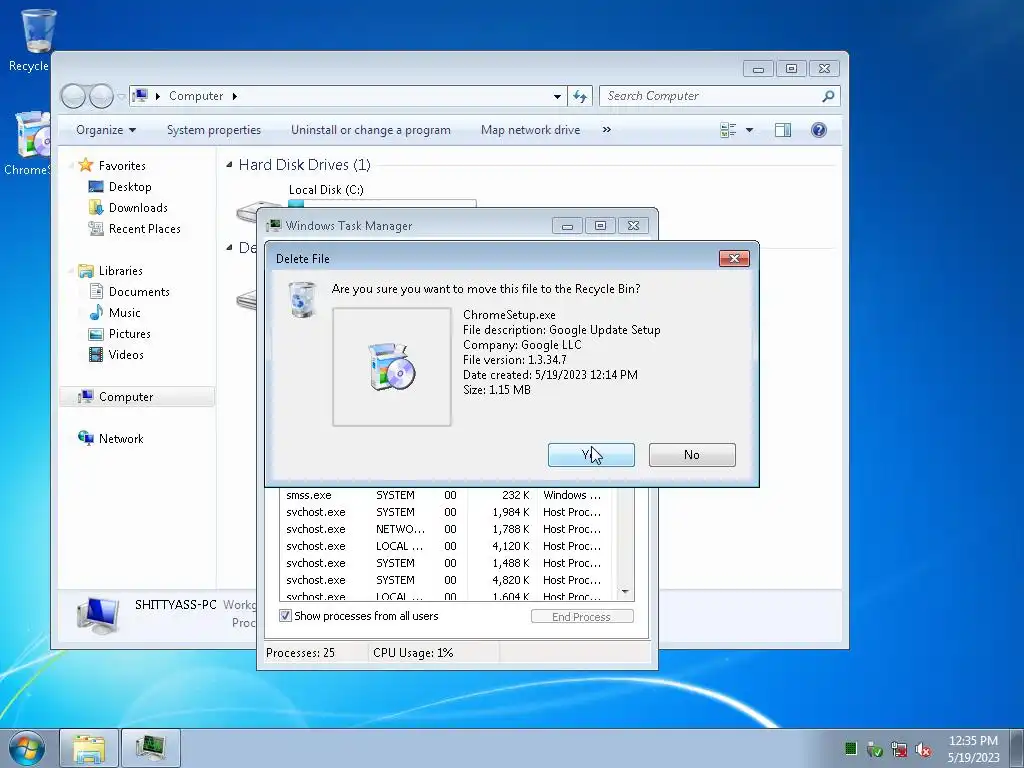Click the CPU Usage: 1% status entry
This screenshot has width=1024, height=768.
(x=413, y=653)
